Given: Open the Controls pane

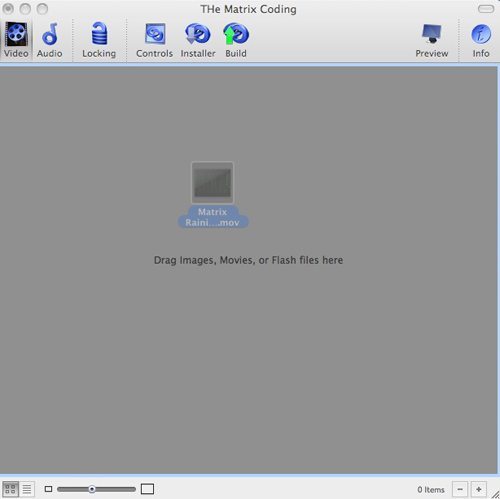Looking at the screenshot, I should 154,40.
